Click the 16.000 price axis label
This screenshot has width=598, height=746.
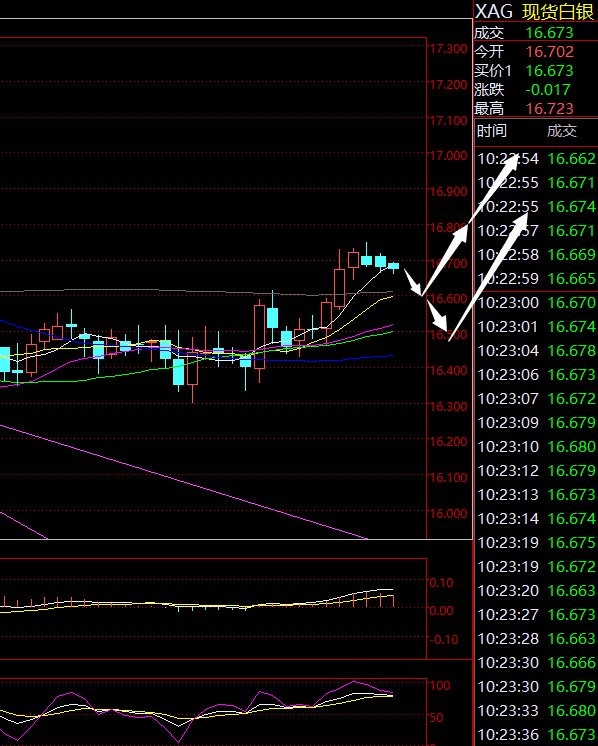pyautogui.click(x=448, y=513)
